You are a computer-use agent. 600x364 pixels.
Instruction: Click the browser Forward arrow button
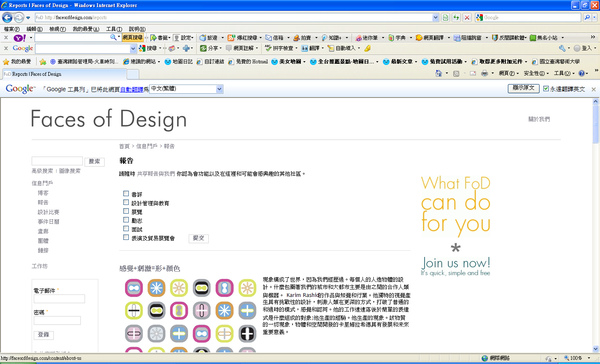tap(18, 18)
